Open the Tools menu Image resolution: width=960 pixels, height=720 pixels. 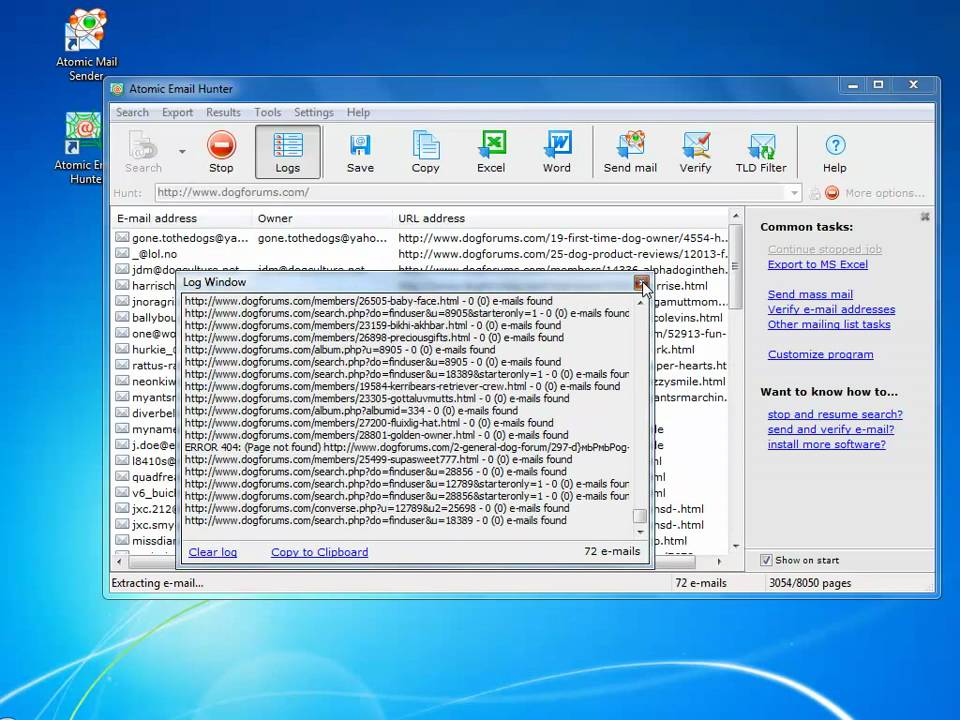(268, 113)
